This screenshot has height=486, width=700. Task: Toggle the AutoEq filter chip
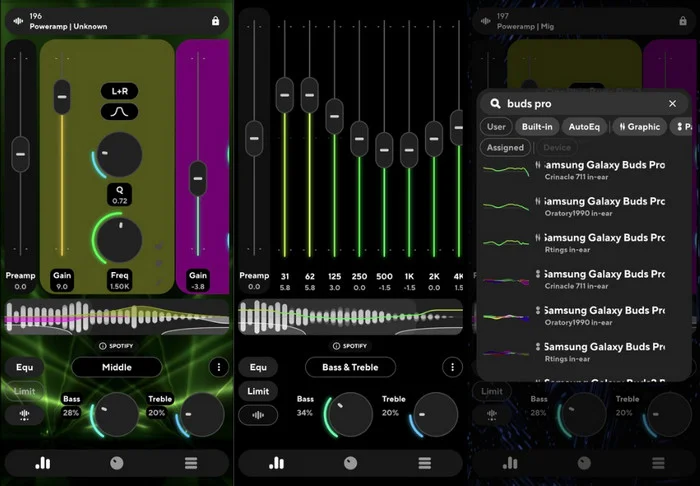click(x=584, y=127)
